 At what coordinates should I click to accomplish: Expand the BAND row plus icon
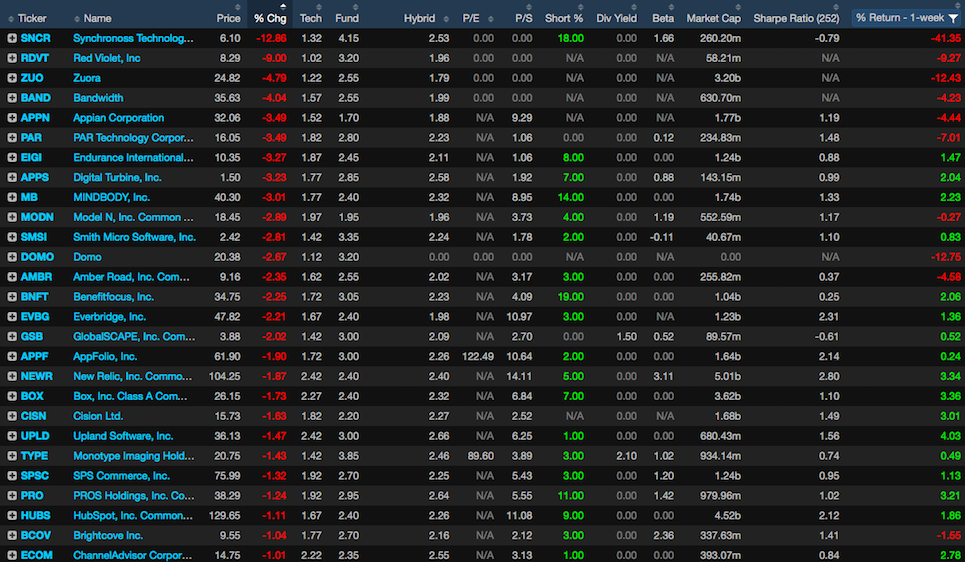12,98
